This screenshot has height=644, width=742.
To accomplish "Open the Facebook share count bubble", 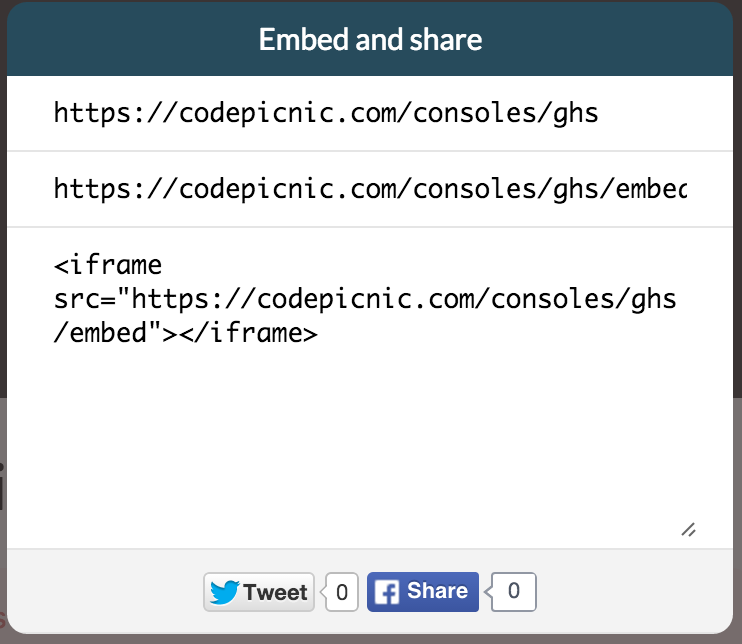I will (x=512, y=591).
